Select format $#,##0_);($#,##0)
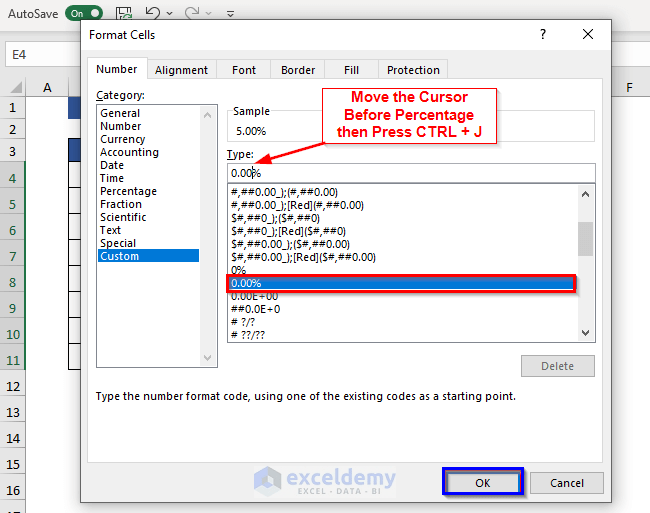Viewport: 650px width, 513px height. click(x=403, y=218)
